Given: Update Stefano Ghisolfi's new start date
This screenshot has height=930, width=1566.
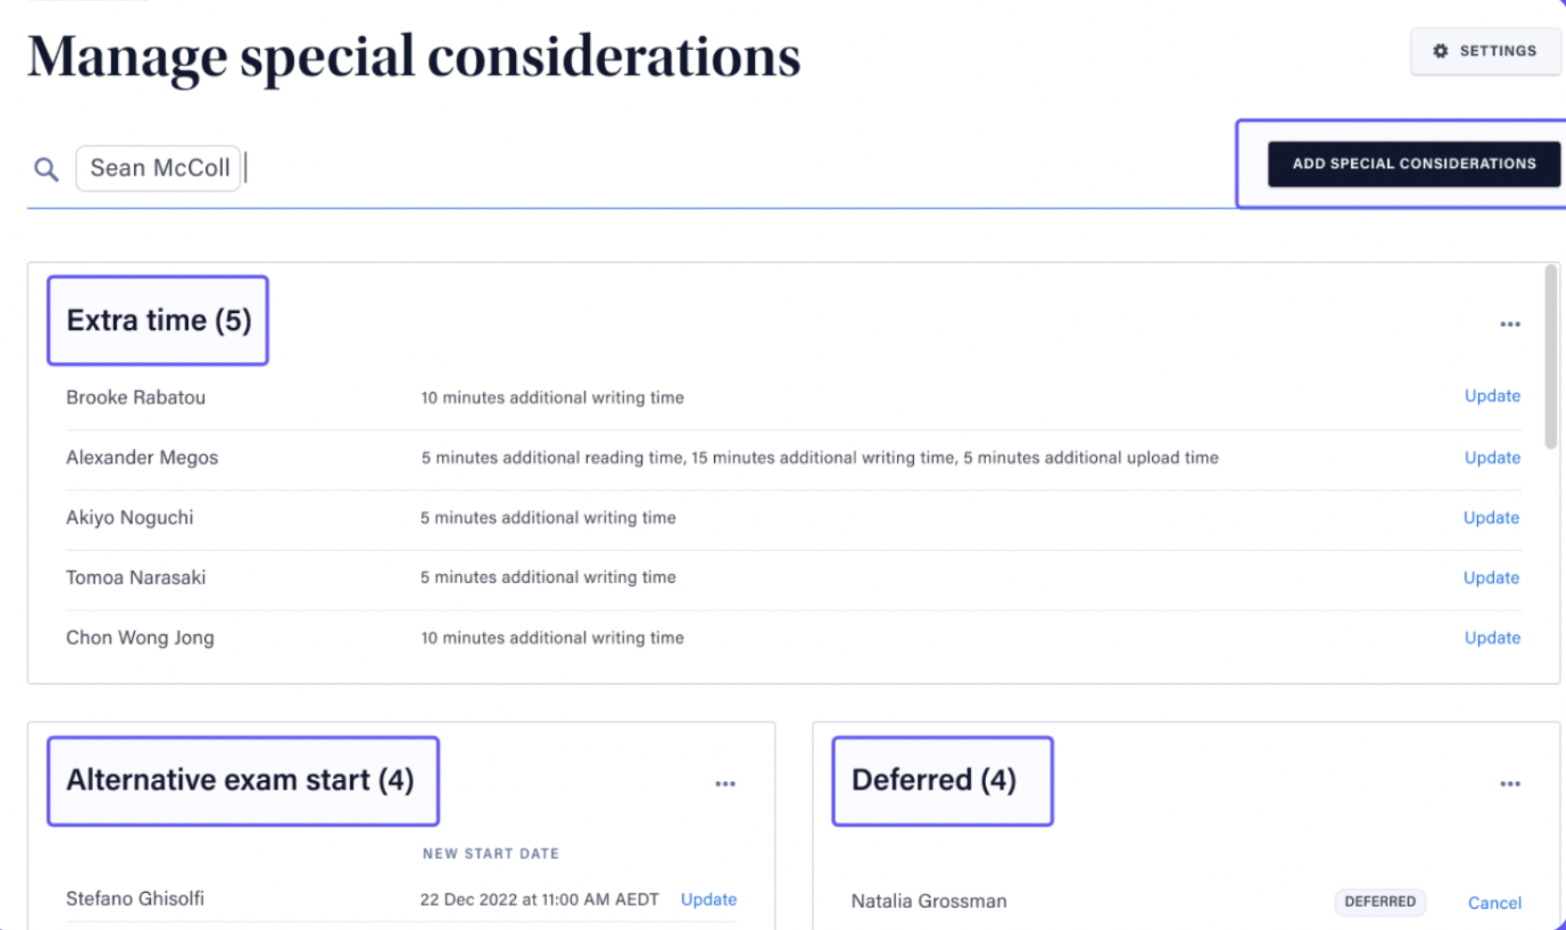Looking at the screenshot, I should [708, 899].
